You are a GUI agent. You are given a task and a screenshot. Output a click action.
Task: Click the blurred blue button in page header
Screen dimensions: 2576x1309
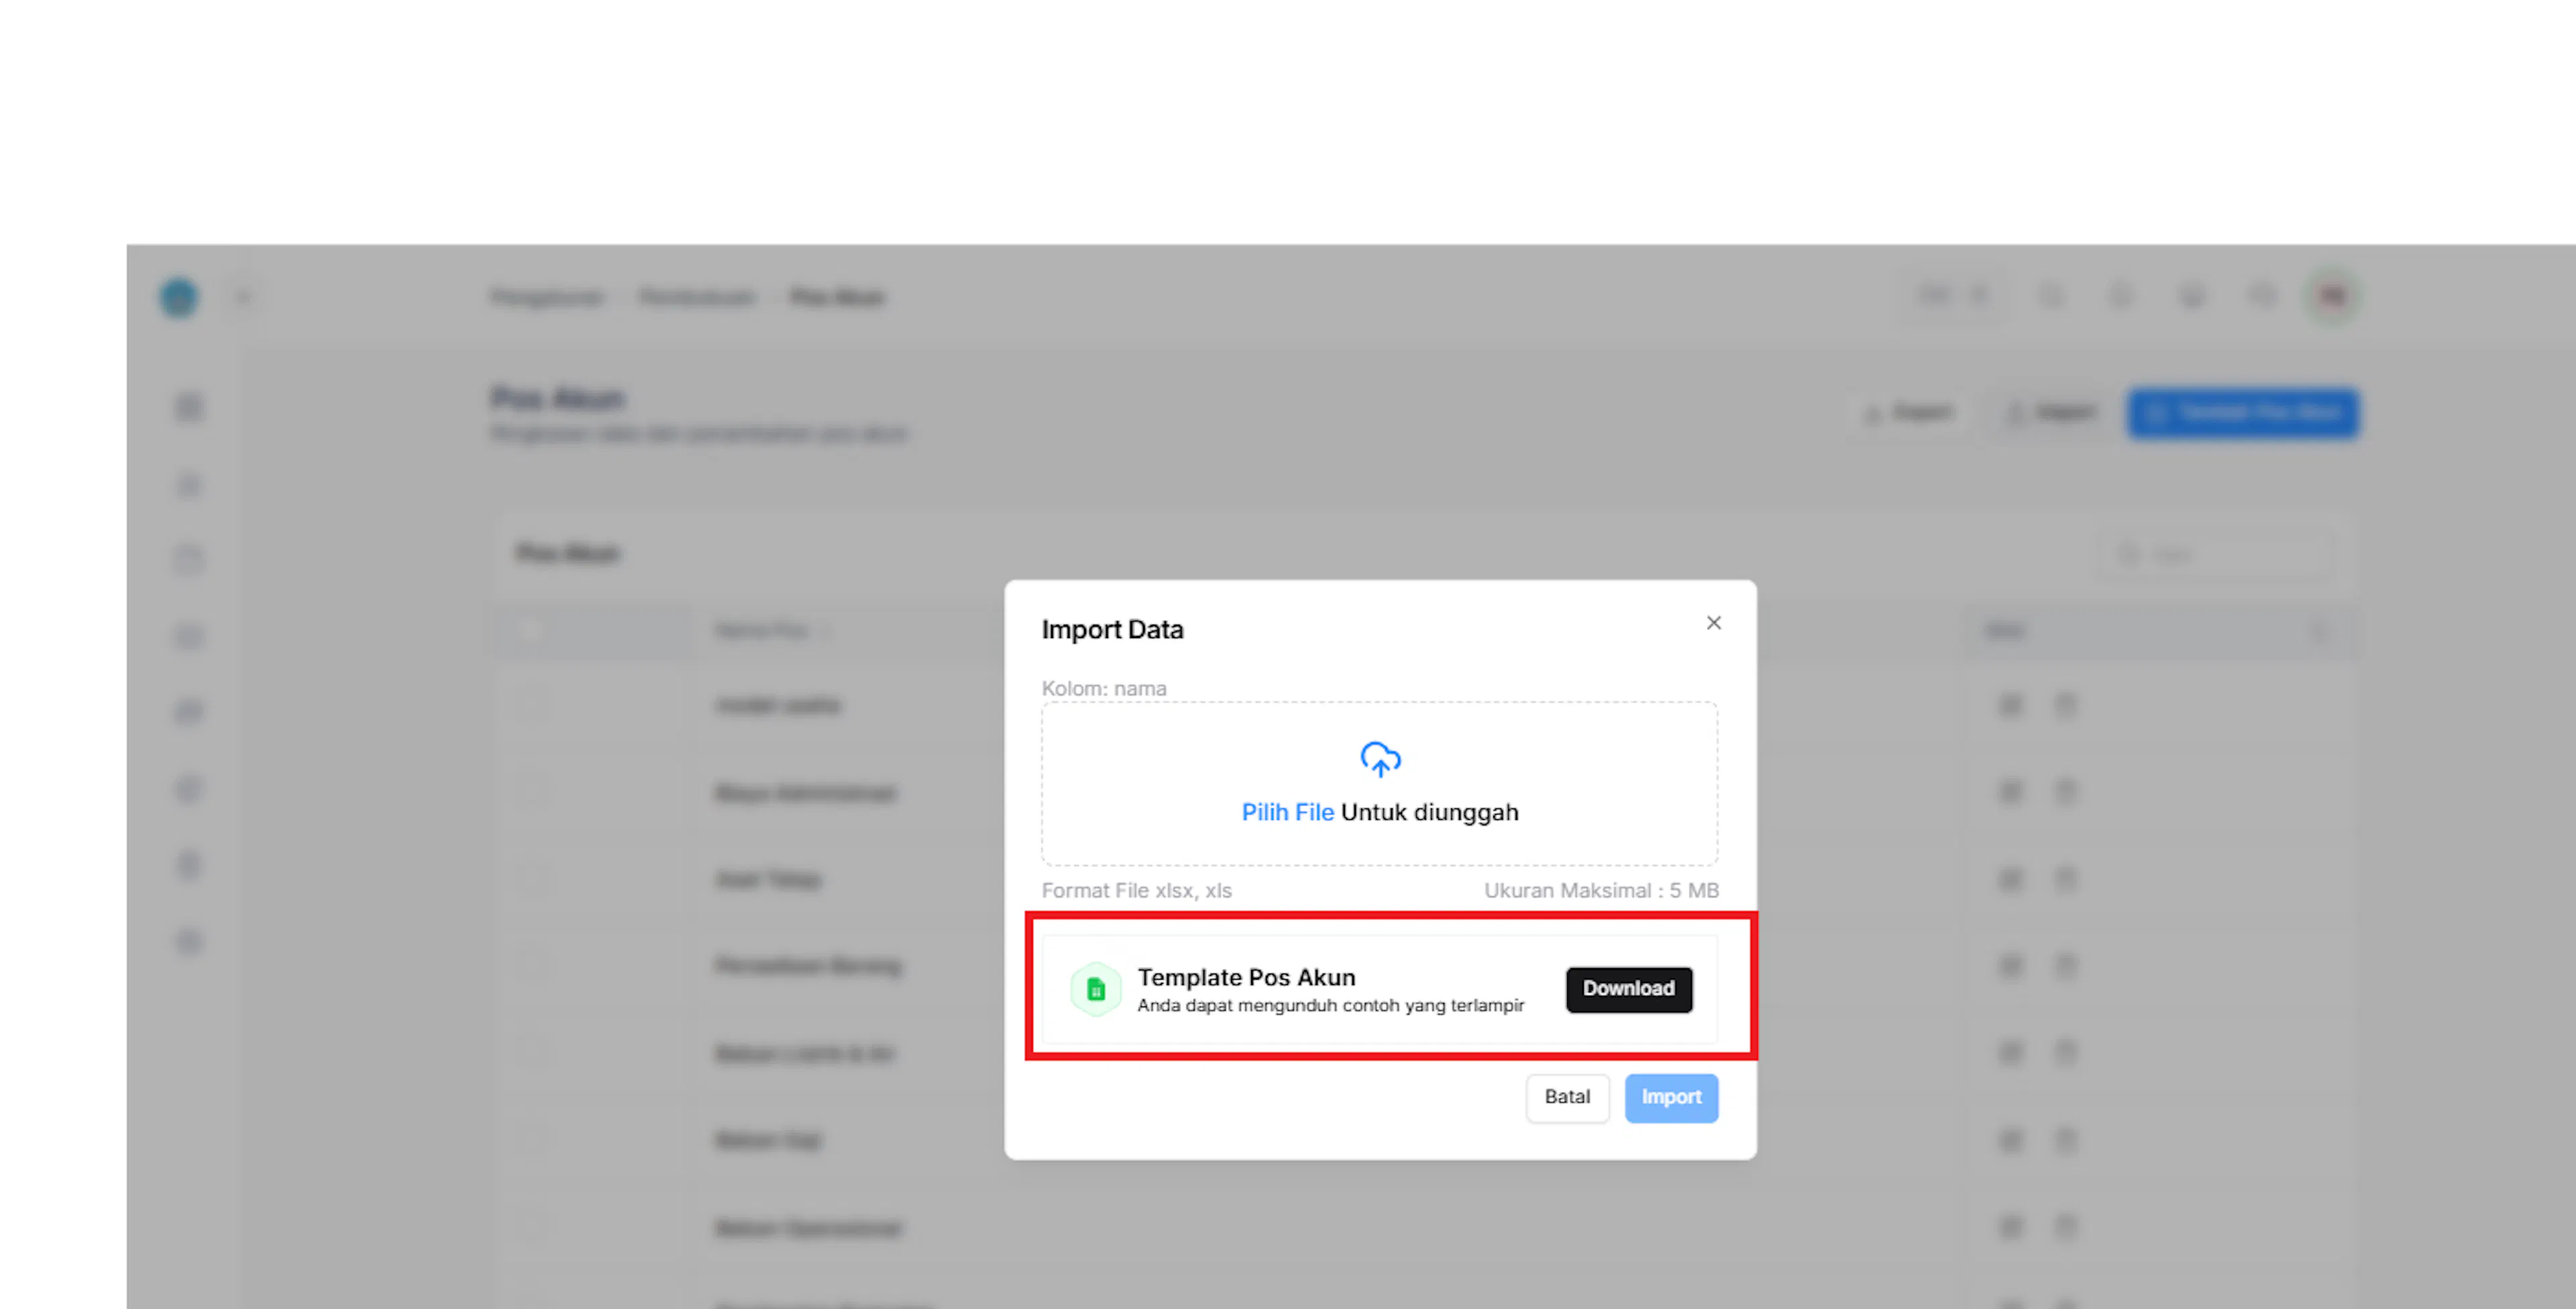[2243, 413]
